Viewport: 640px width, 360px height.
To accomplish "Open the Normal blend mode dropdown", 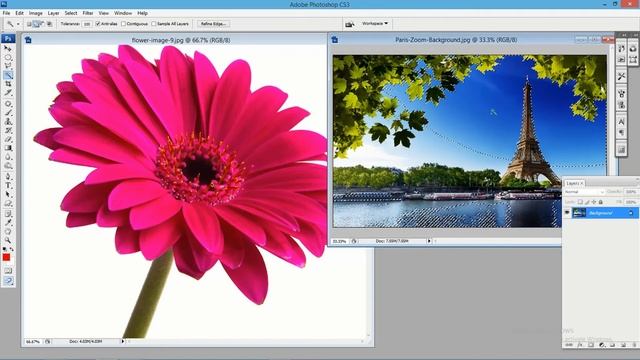I will (x=584, y=192).
